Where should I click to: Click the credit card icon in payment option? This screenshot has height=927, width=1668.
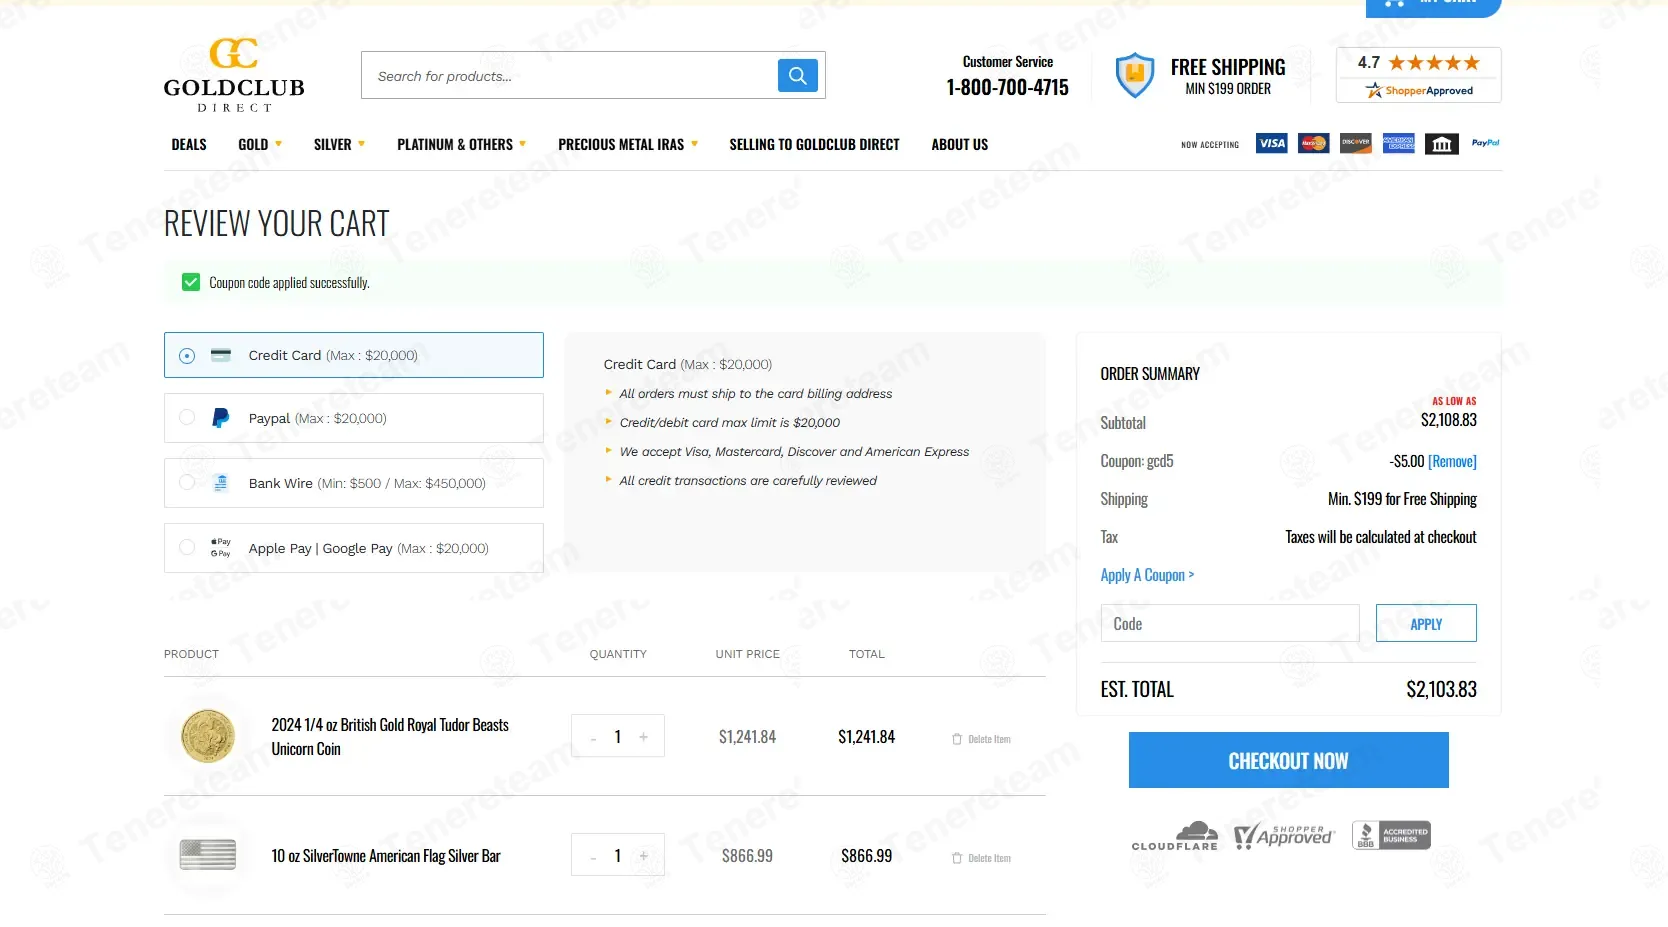(x=221, y=355)
